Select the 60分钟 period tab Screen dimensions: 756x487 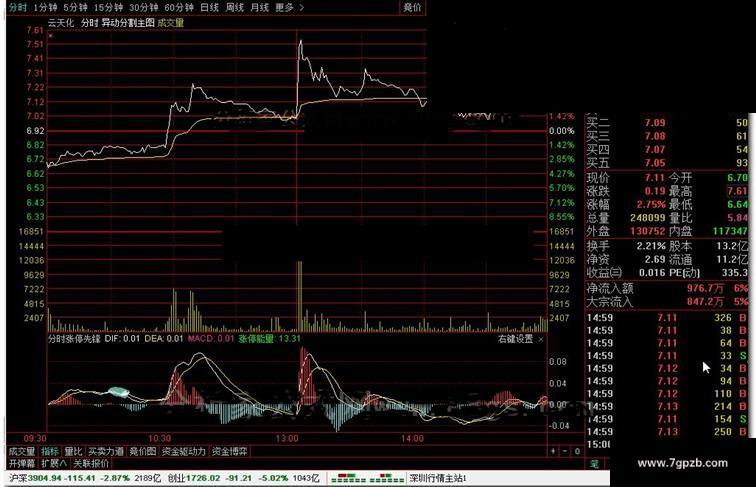coord(179,7)
